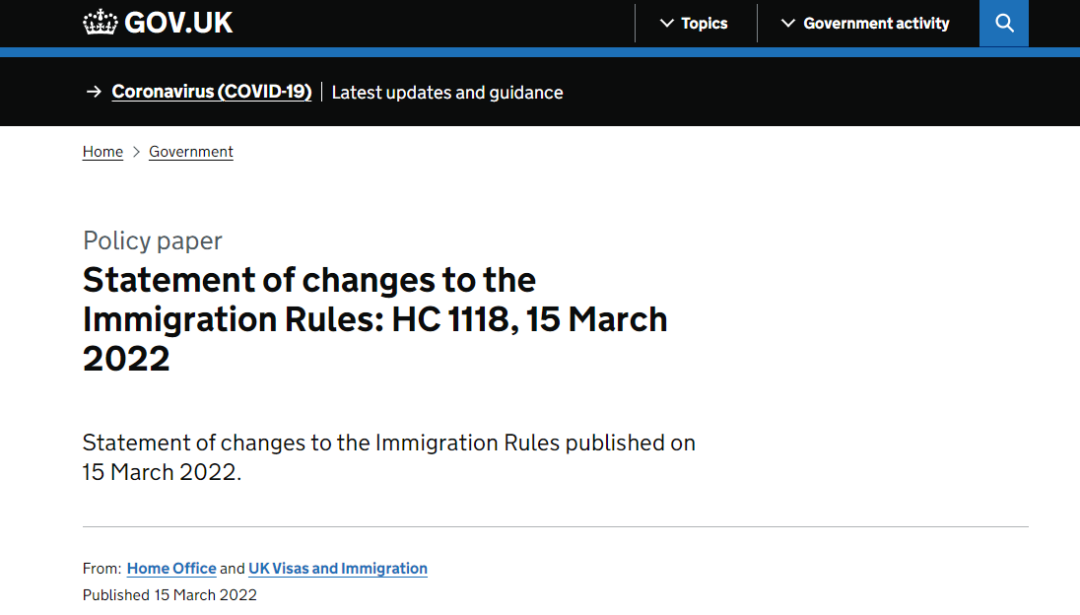
Task: Click the Policy paper label
Action: point(152,241)
